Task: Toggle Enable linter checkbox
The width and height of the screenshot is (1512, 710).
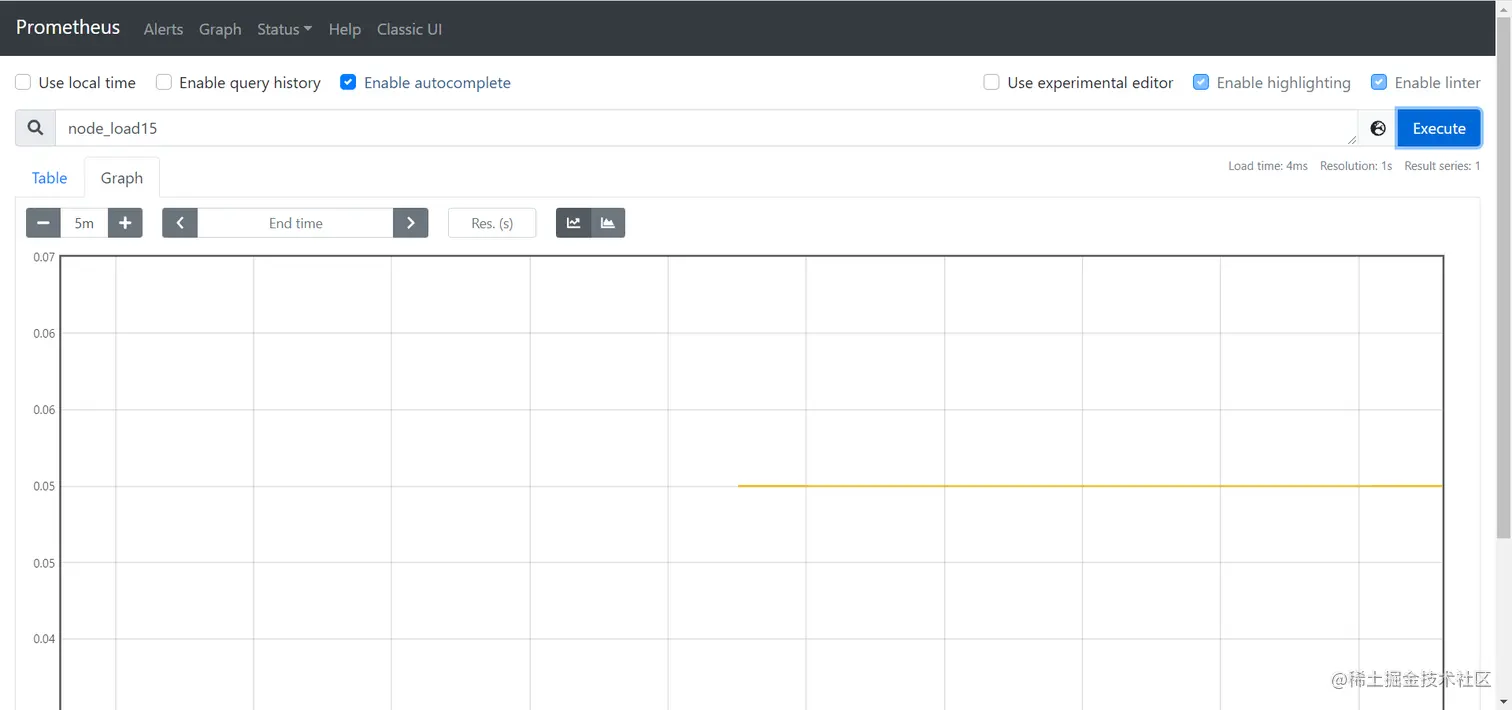Action: [1379, 82]
